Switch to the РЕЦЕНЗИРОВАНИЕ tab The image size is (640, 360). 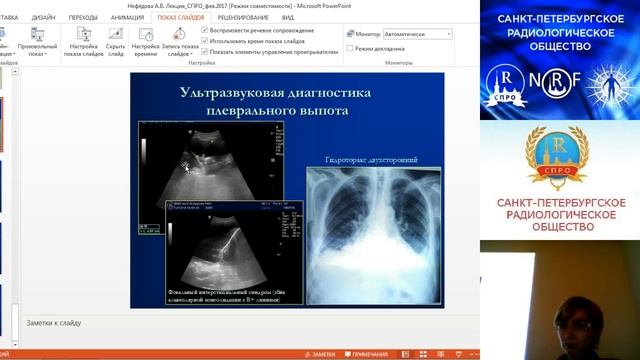(x=243, y=18)
